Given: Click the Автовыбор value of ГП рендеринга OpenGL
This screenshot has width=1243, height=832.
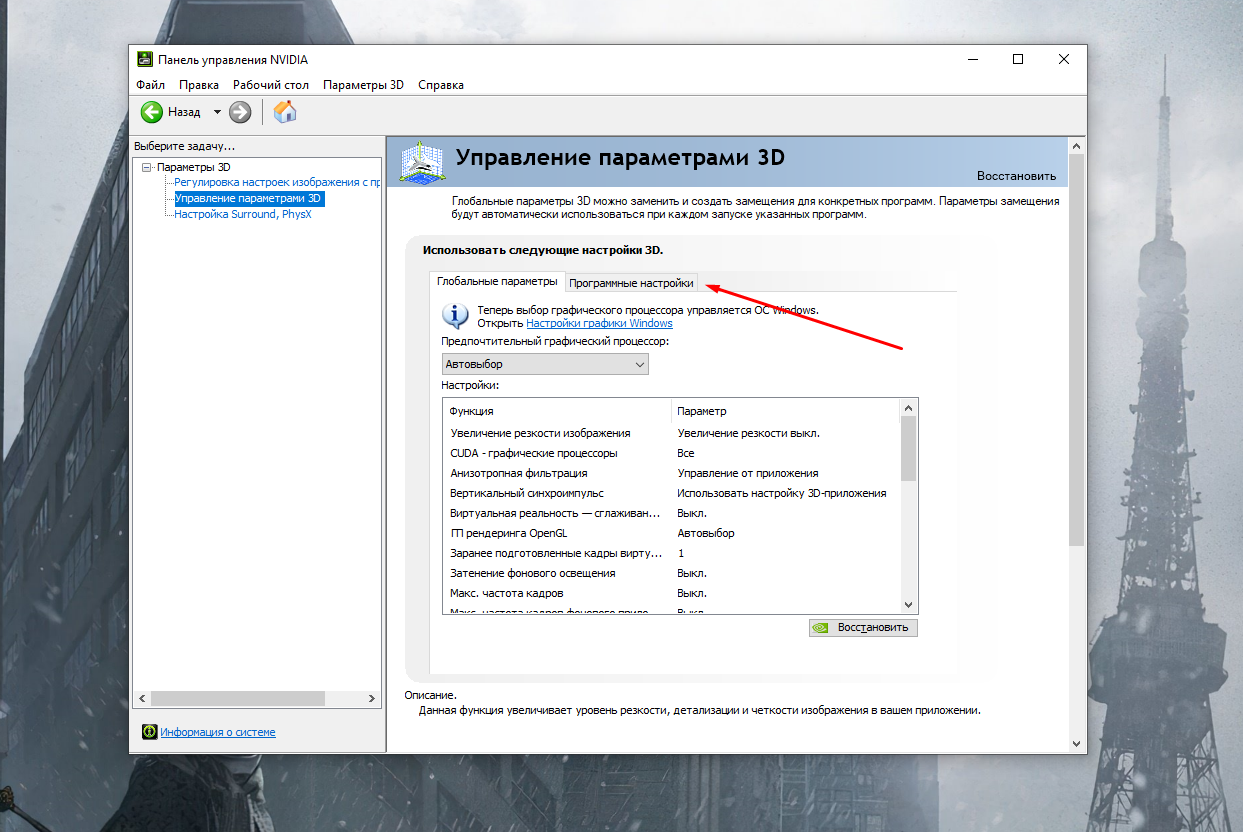Looking at the screenshot, I should pos(706,533).
